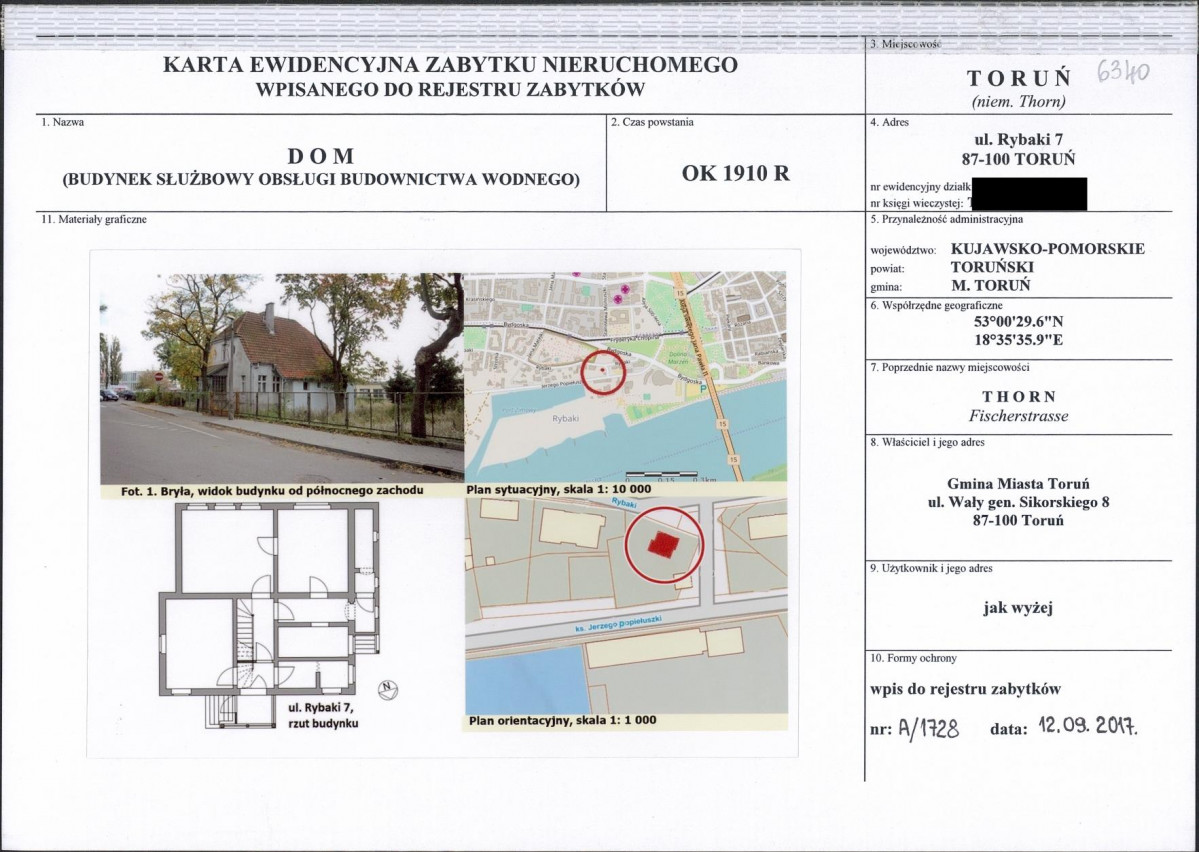Click the address ul. Rybaki 7
Viewport: 1199px width, 852px height.
[x=1019, y=140]
